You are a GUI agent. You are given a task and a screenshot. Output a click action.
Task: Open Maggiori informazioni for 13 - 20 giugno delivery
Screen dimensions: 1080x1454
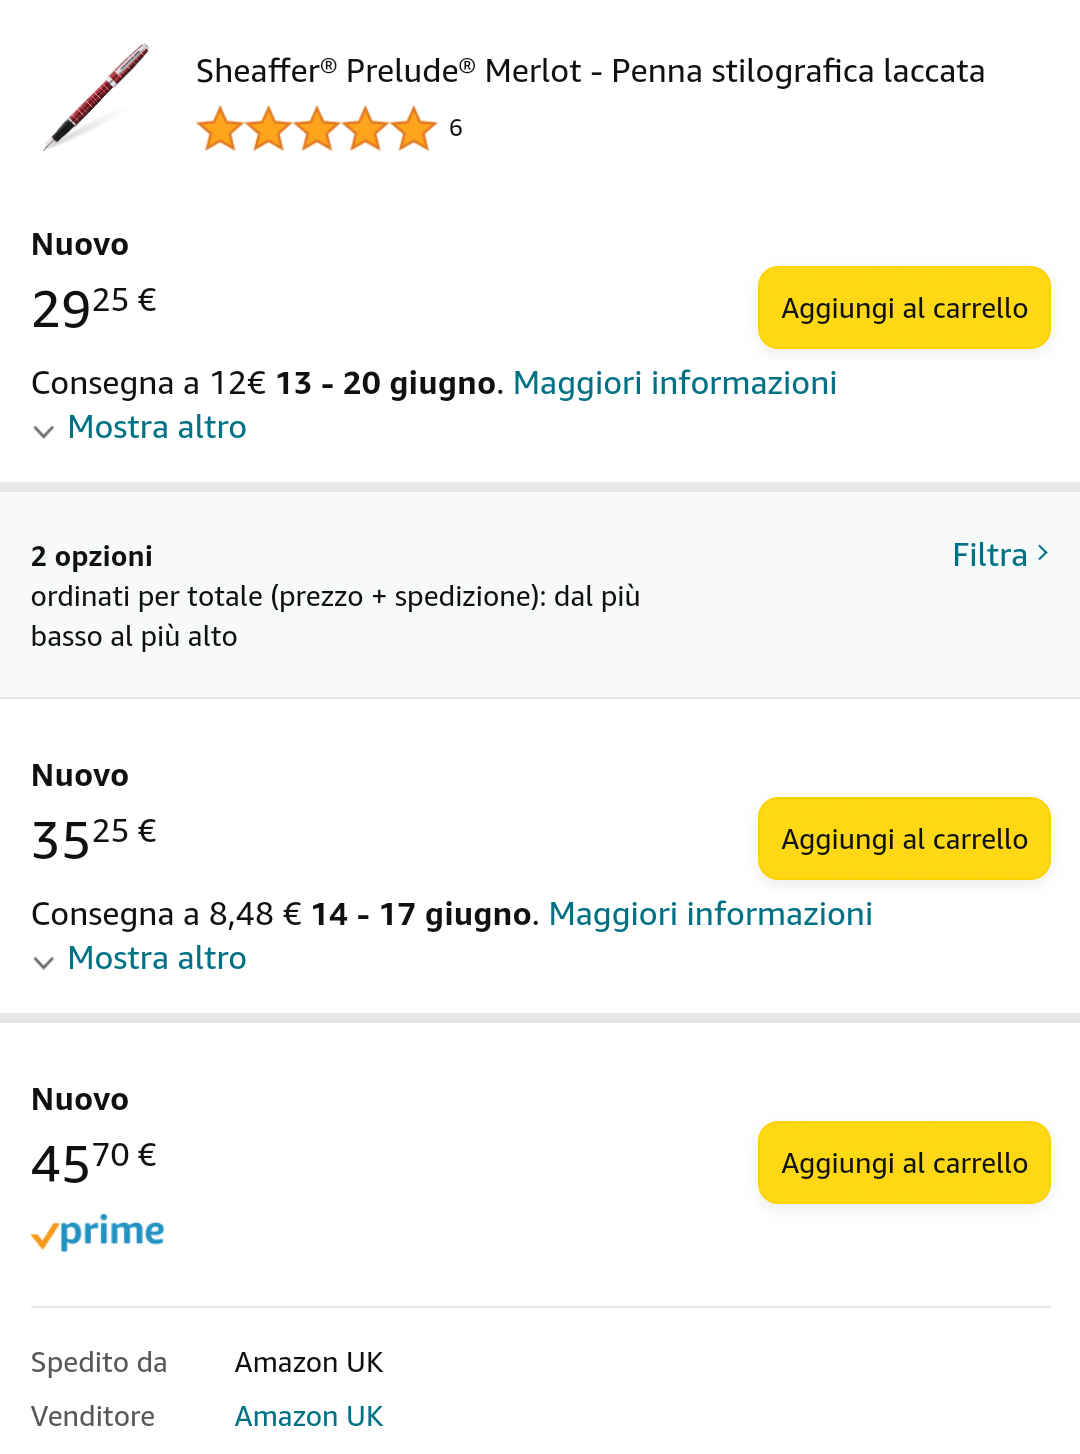(x=675, y=383)
